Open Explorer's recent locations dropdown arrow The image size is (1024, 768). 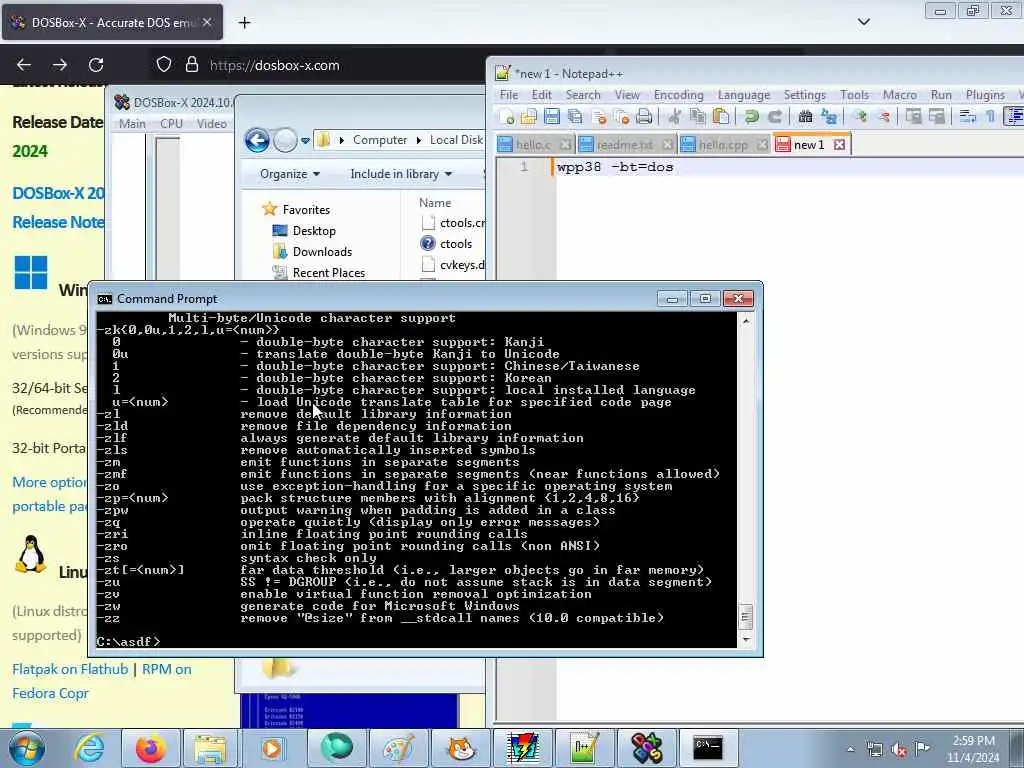tap(305, 140)
